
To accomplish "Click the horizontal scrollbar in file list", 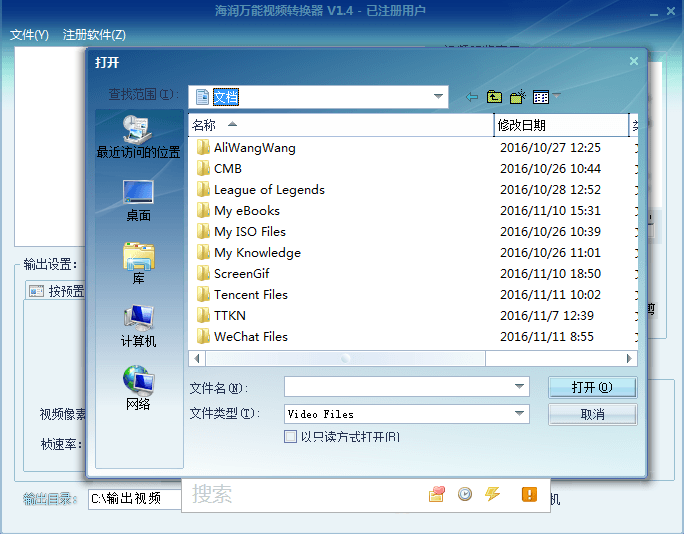I will point(345,358).
